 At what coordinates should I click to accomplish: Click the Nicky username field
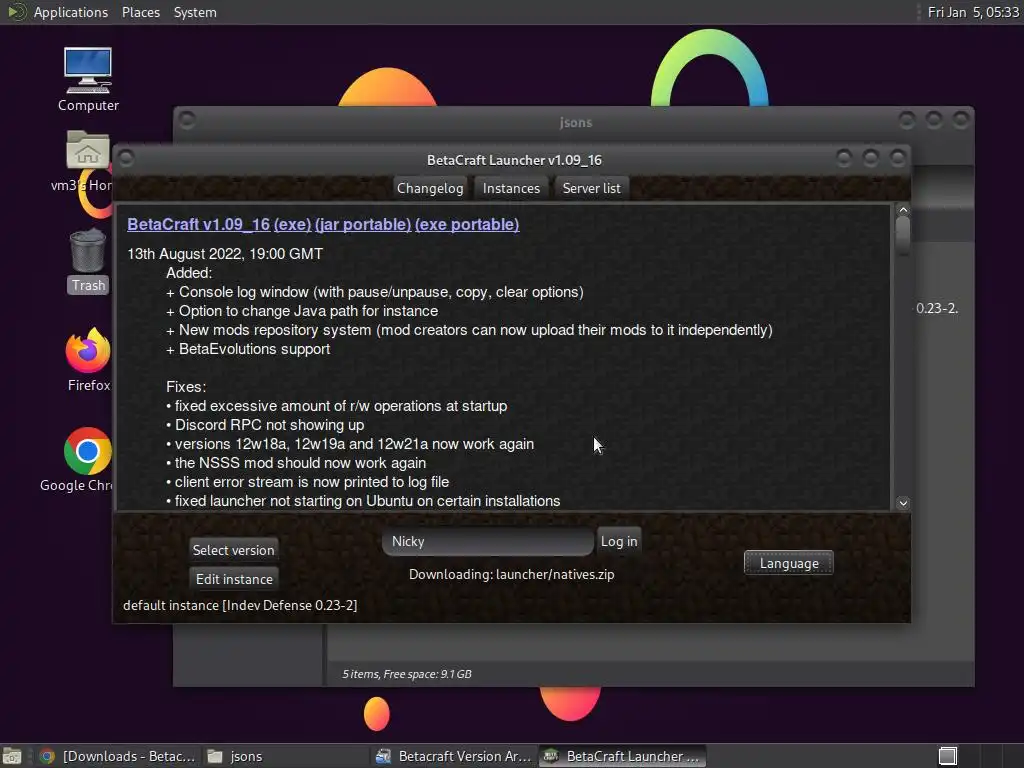(488, 541)
